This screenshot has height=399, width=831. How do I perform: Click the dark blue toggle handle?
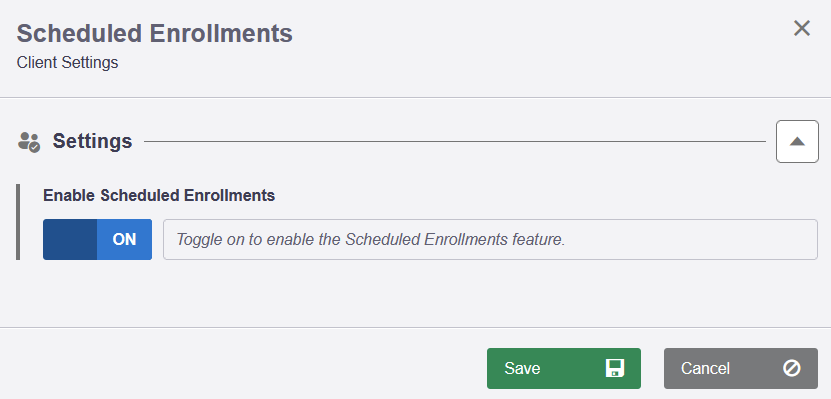pos(70,240)
